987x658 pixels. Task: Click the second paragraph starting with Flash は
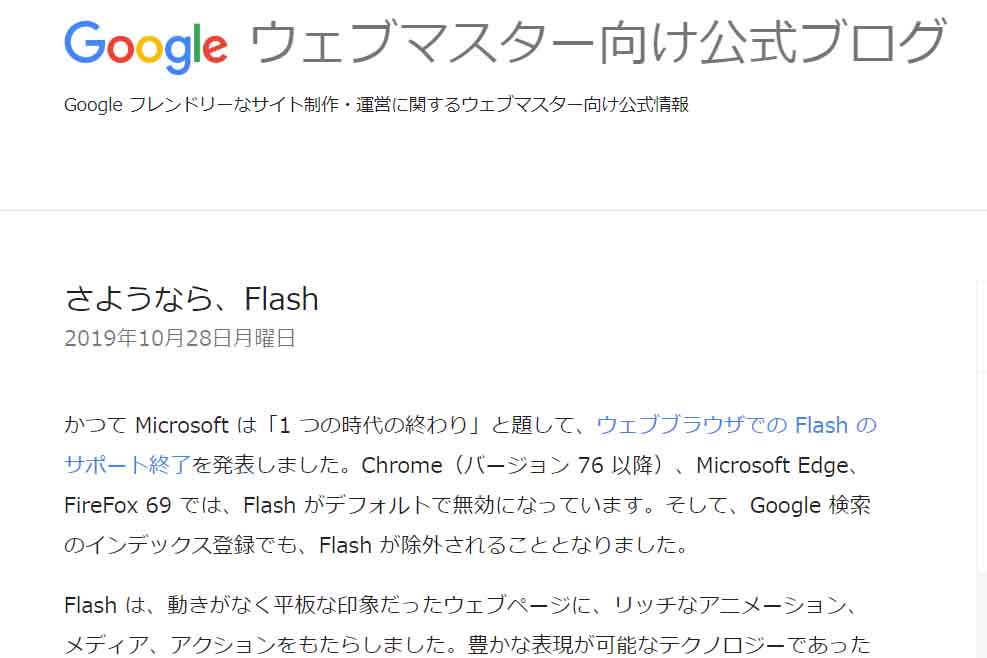tap(460, 605)
